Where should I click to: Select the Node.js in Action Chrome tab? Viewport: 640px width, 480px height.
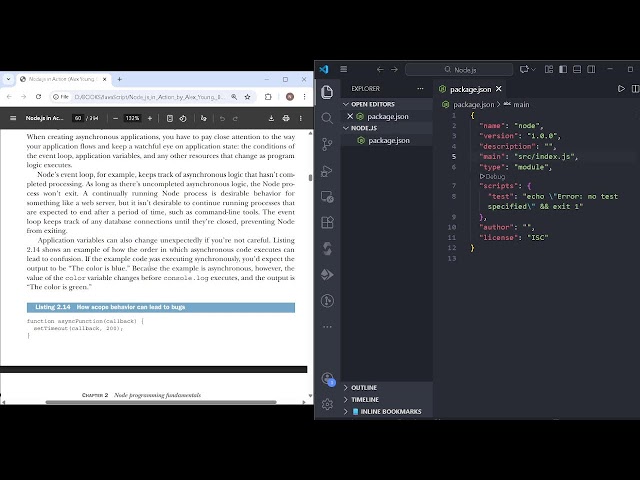pyautogui.click(x=63, y=79)
